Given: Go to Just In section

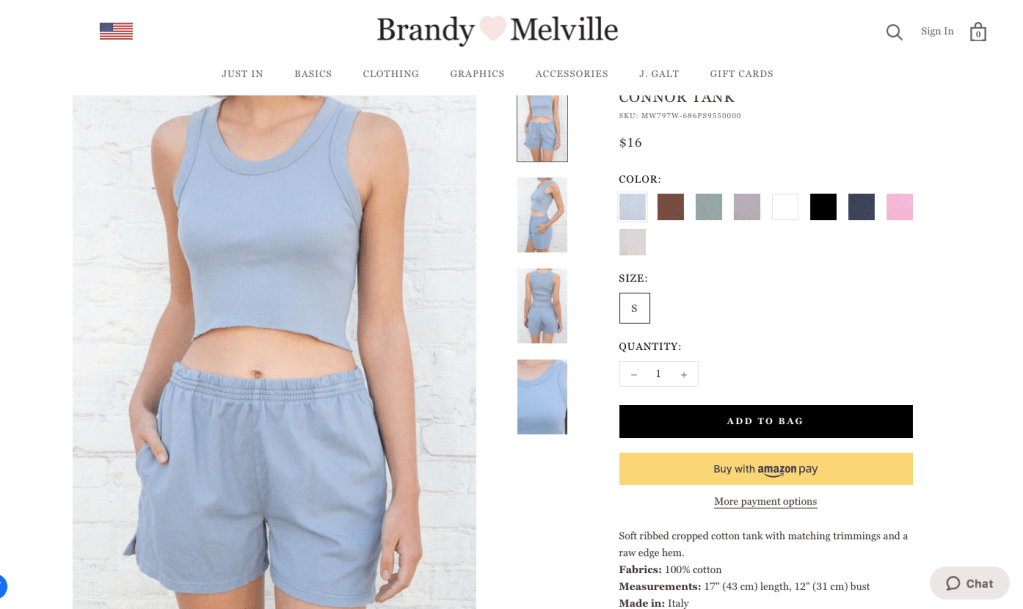Looking at the screenshot, I should coord(242,74).
